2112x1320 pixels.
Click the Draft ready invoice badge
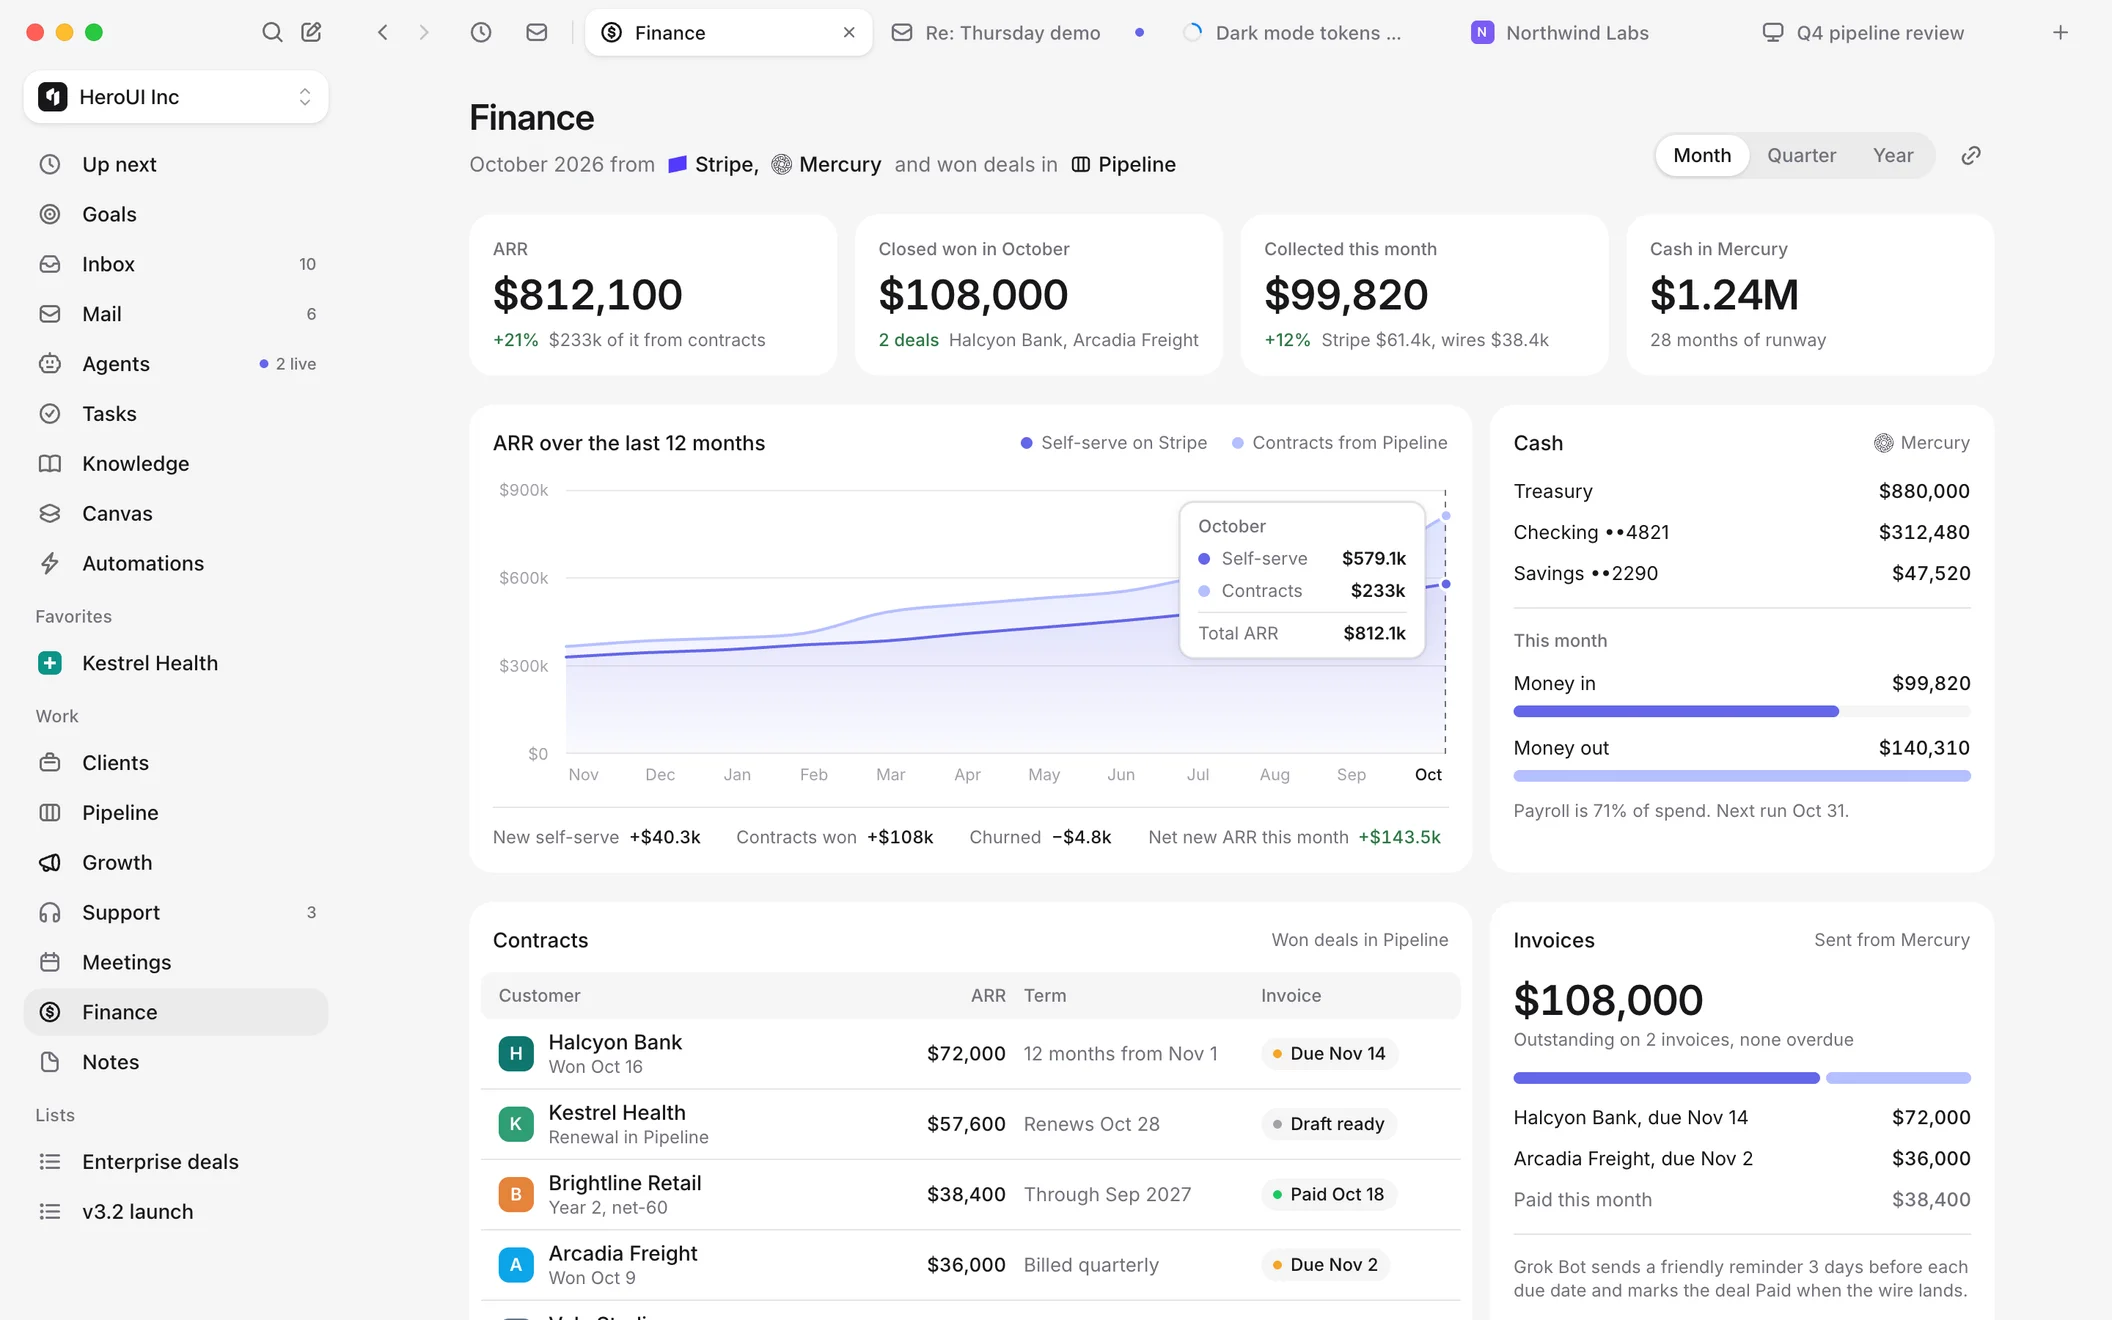coord(1328,1124)
